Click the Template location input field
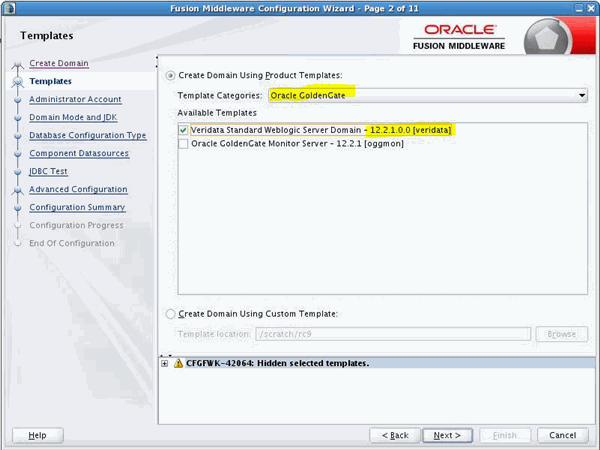Image resolution: width=600 pixels, height=450 pixels. click(393, 334)
